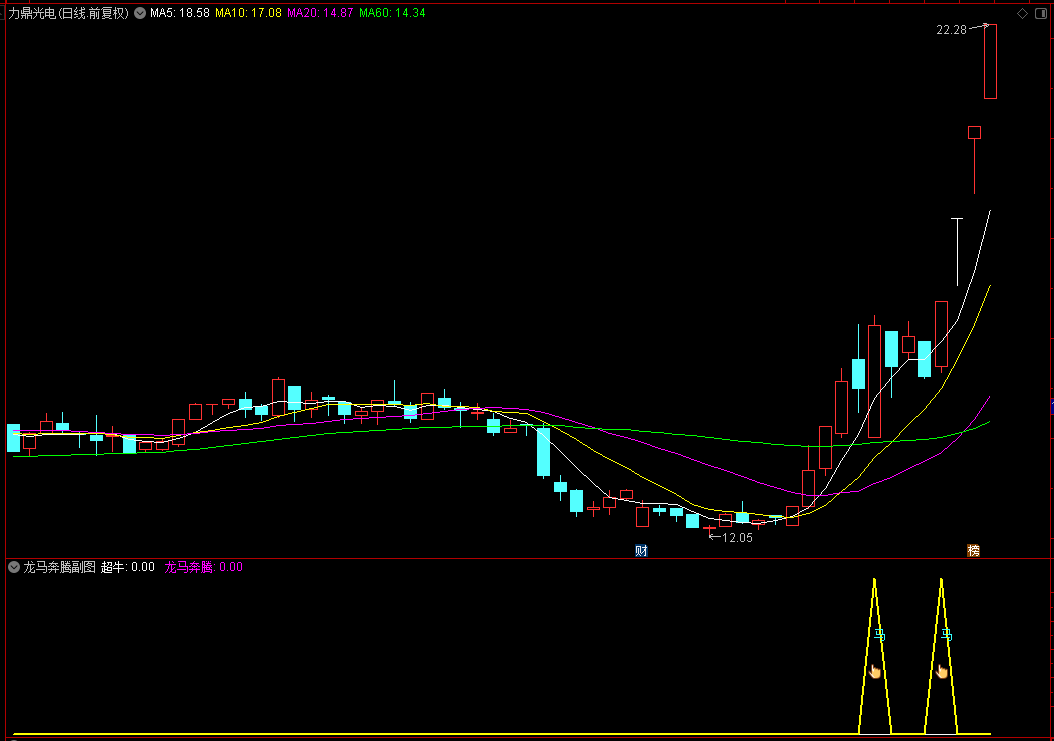
Task: Toggle the side panel layout icon
Action: click(1041, 13)
